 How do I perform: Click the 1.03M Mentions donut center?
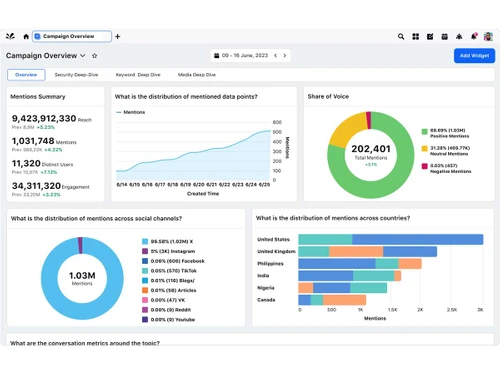(x=82, y=276)
